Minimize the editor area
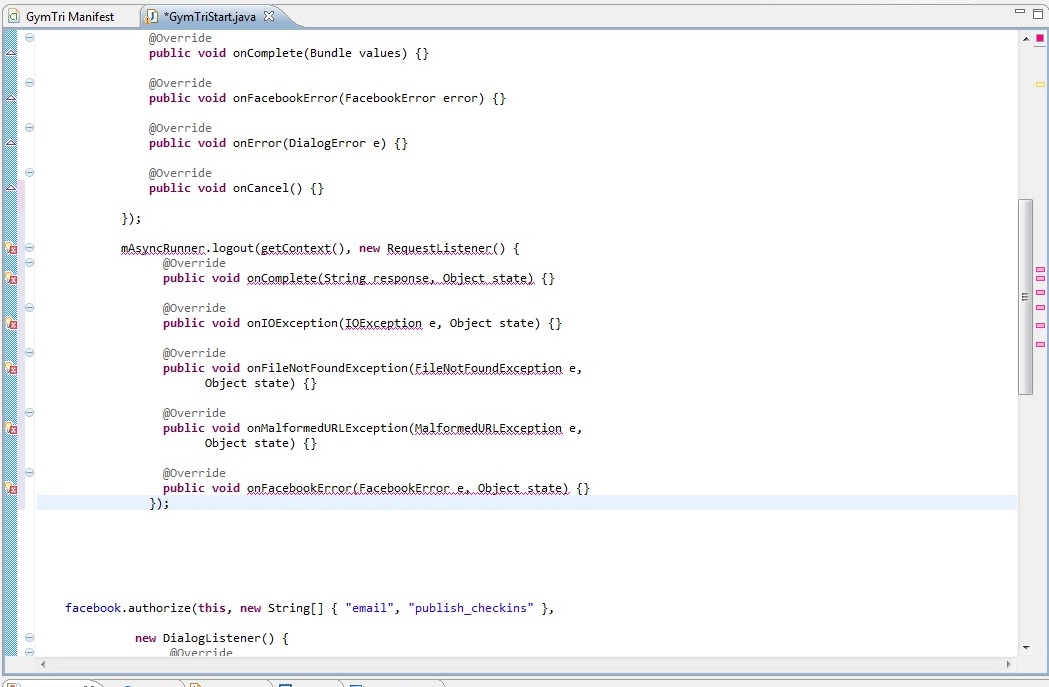Screen dimensions: 1049x687 coord(1019,12)
